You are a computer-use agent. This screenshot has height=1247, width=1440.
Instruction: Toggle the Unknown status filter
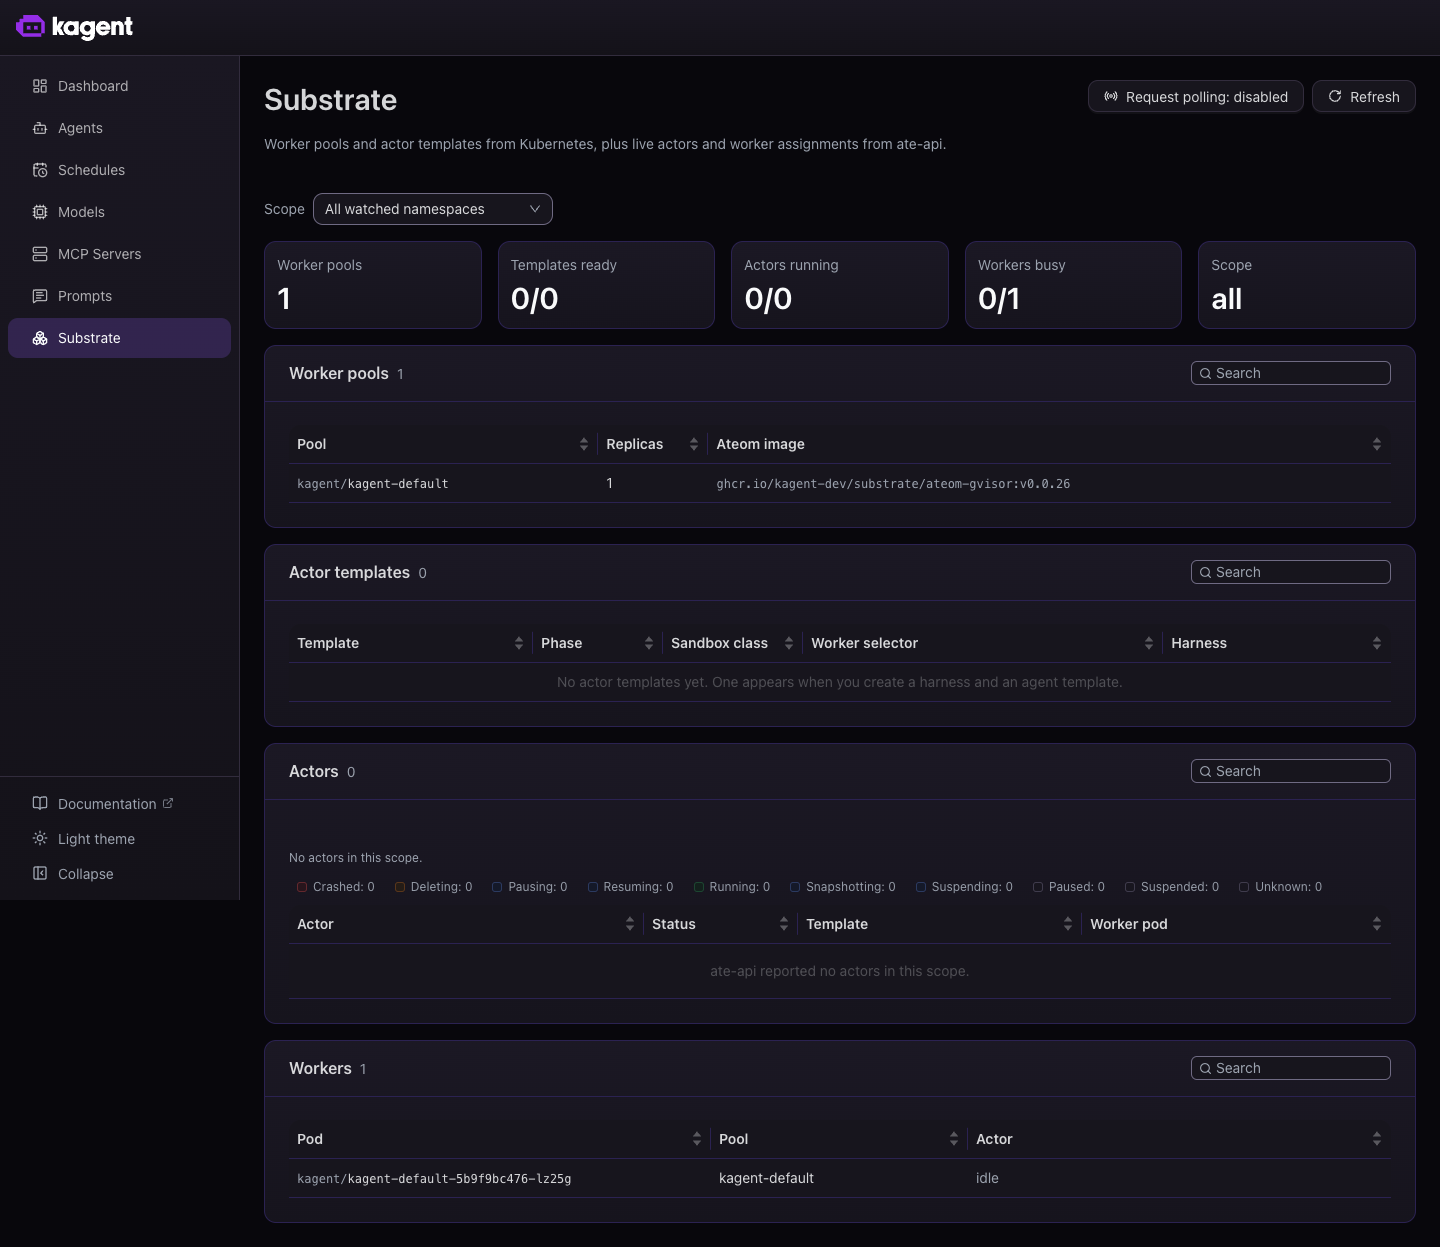[x=1281, y=887]
